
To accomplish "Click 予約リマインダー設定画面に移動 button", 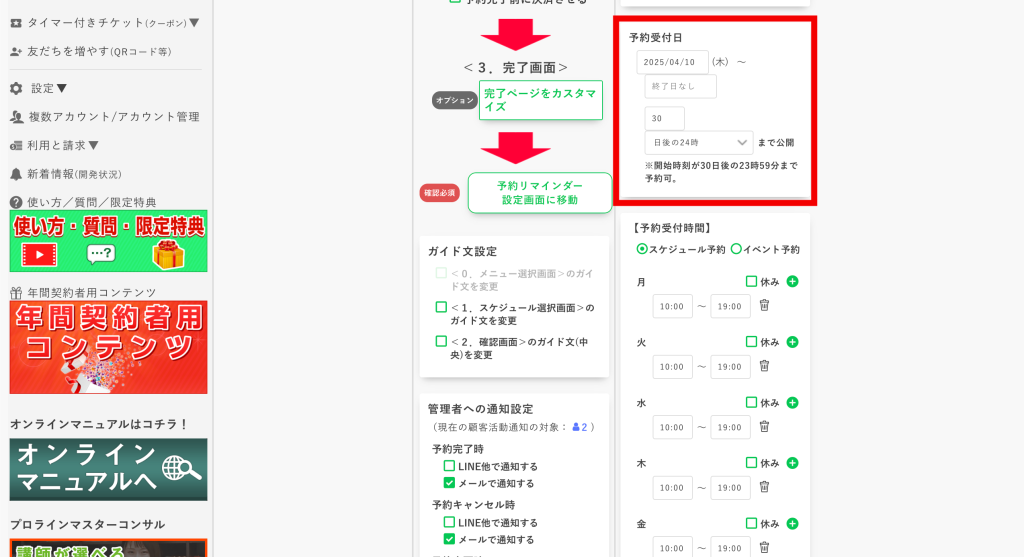I will (x=540, y=193).
